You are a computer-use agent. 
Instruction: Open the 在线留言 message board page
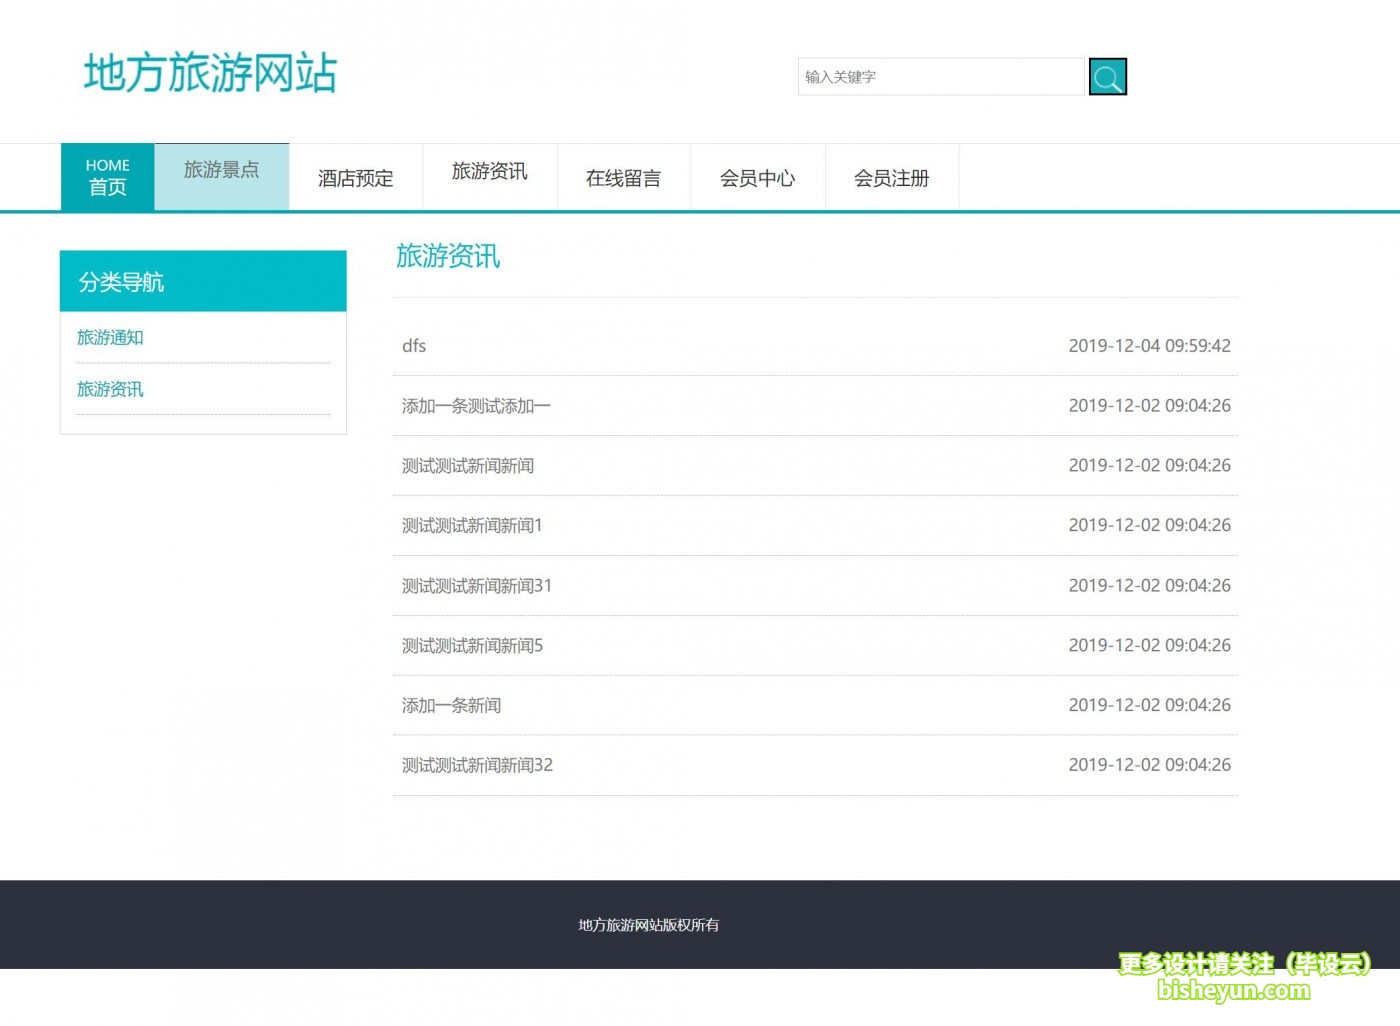point(623,177)
